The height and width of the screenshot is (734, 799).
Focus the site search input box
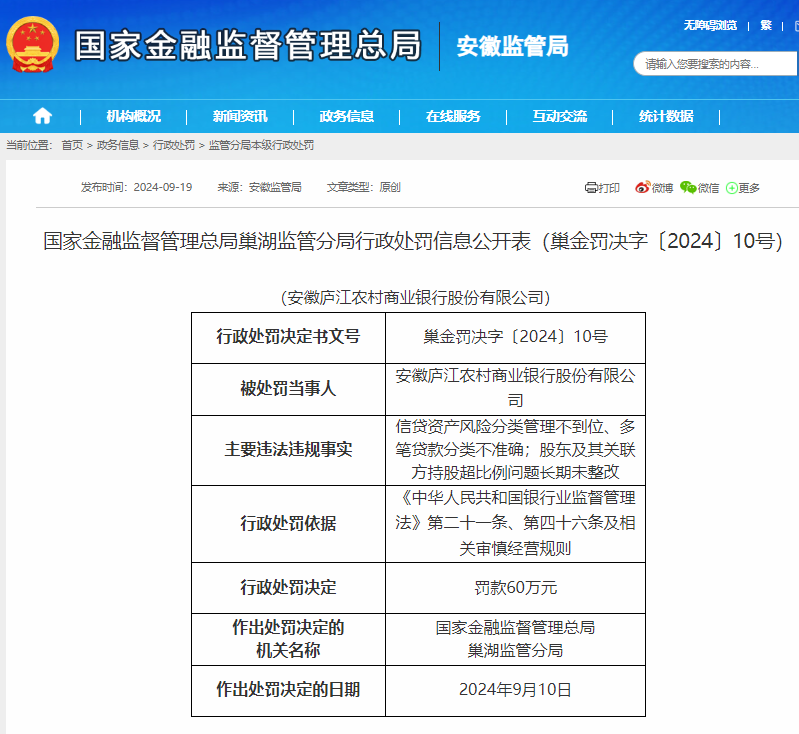(705, 64)
